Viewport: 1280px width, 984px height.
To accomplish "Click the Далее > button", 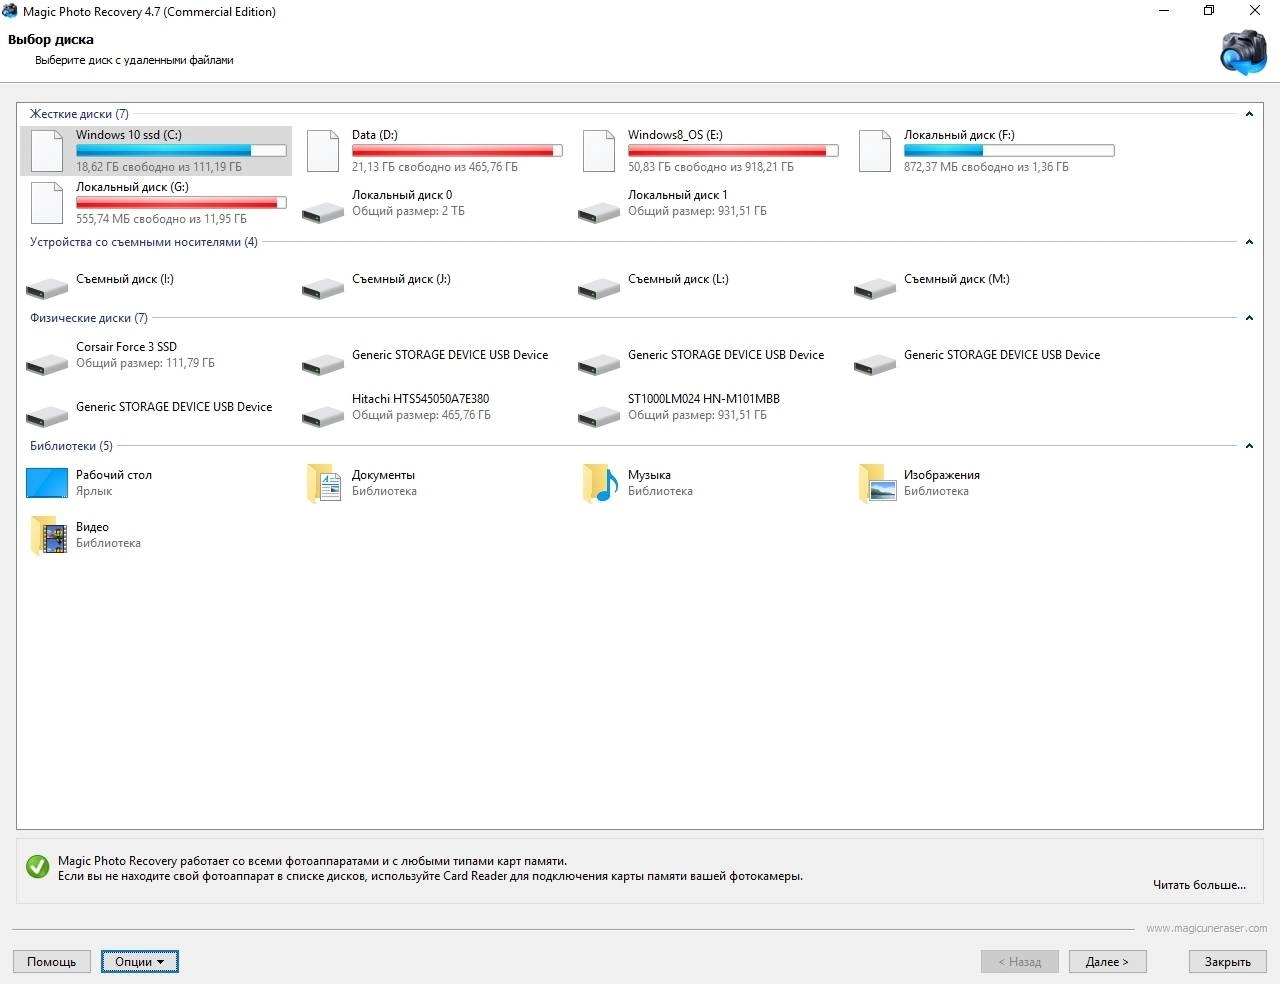I will click(x=1107, y=962).
